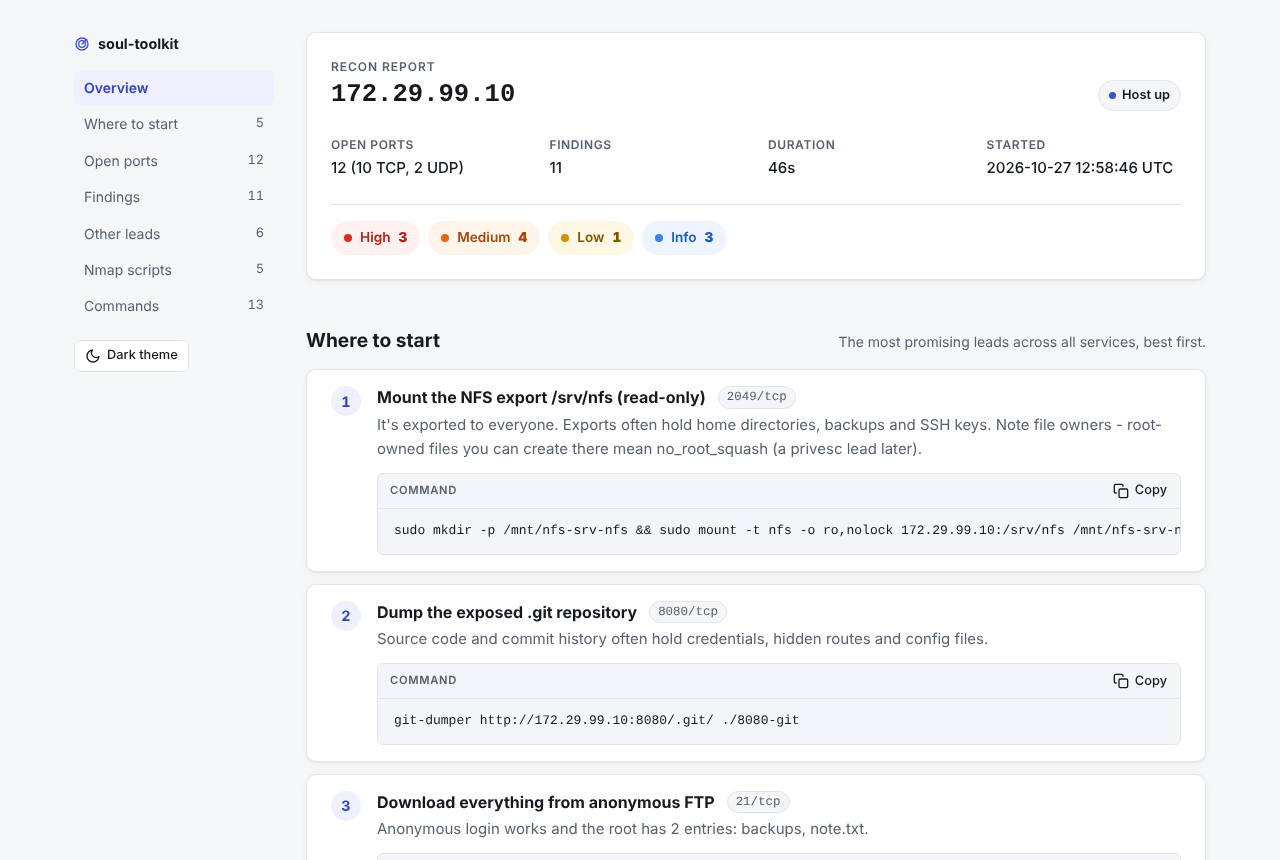1280x860 pixels.
Task: Open the Overview section in sidebar
Action: (x=174, y=88)
